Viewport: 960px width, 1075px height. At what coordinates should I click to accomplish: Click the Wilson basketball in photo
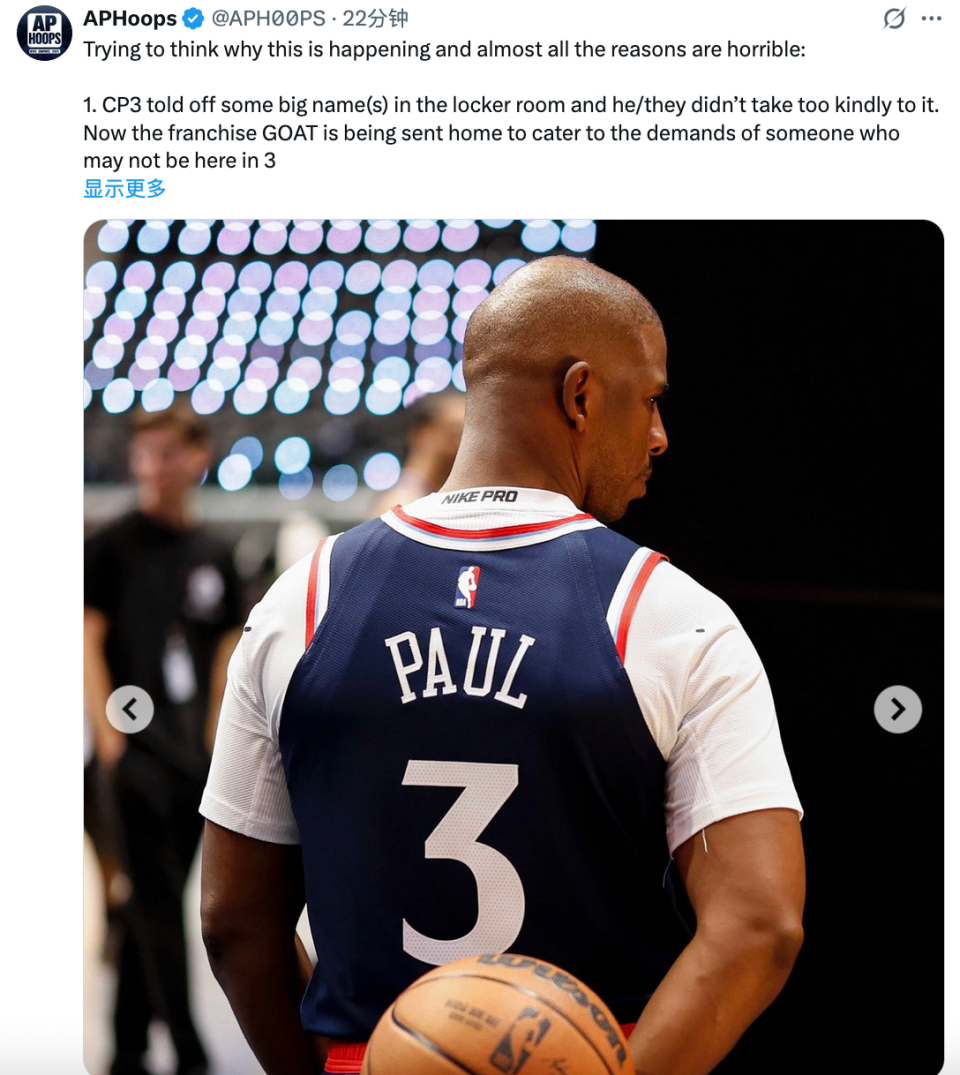(x=499, y=1016)
